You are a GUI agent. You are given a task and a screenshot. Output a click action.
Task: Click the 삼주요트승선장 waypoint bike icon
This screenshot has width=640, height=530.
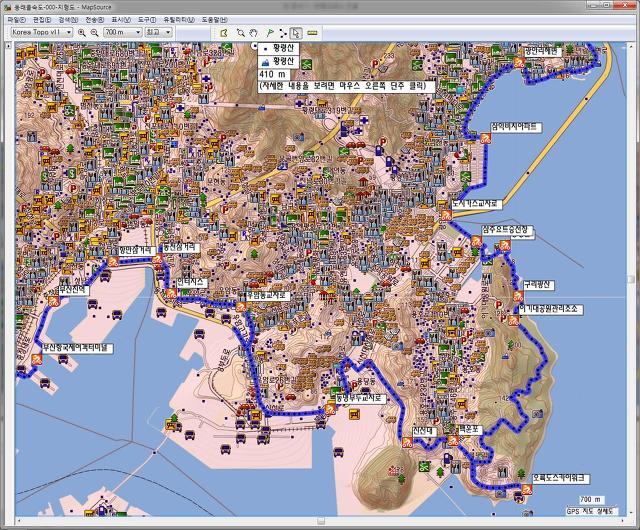pos(476,241)
